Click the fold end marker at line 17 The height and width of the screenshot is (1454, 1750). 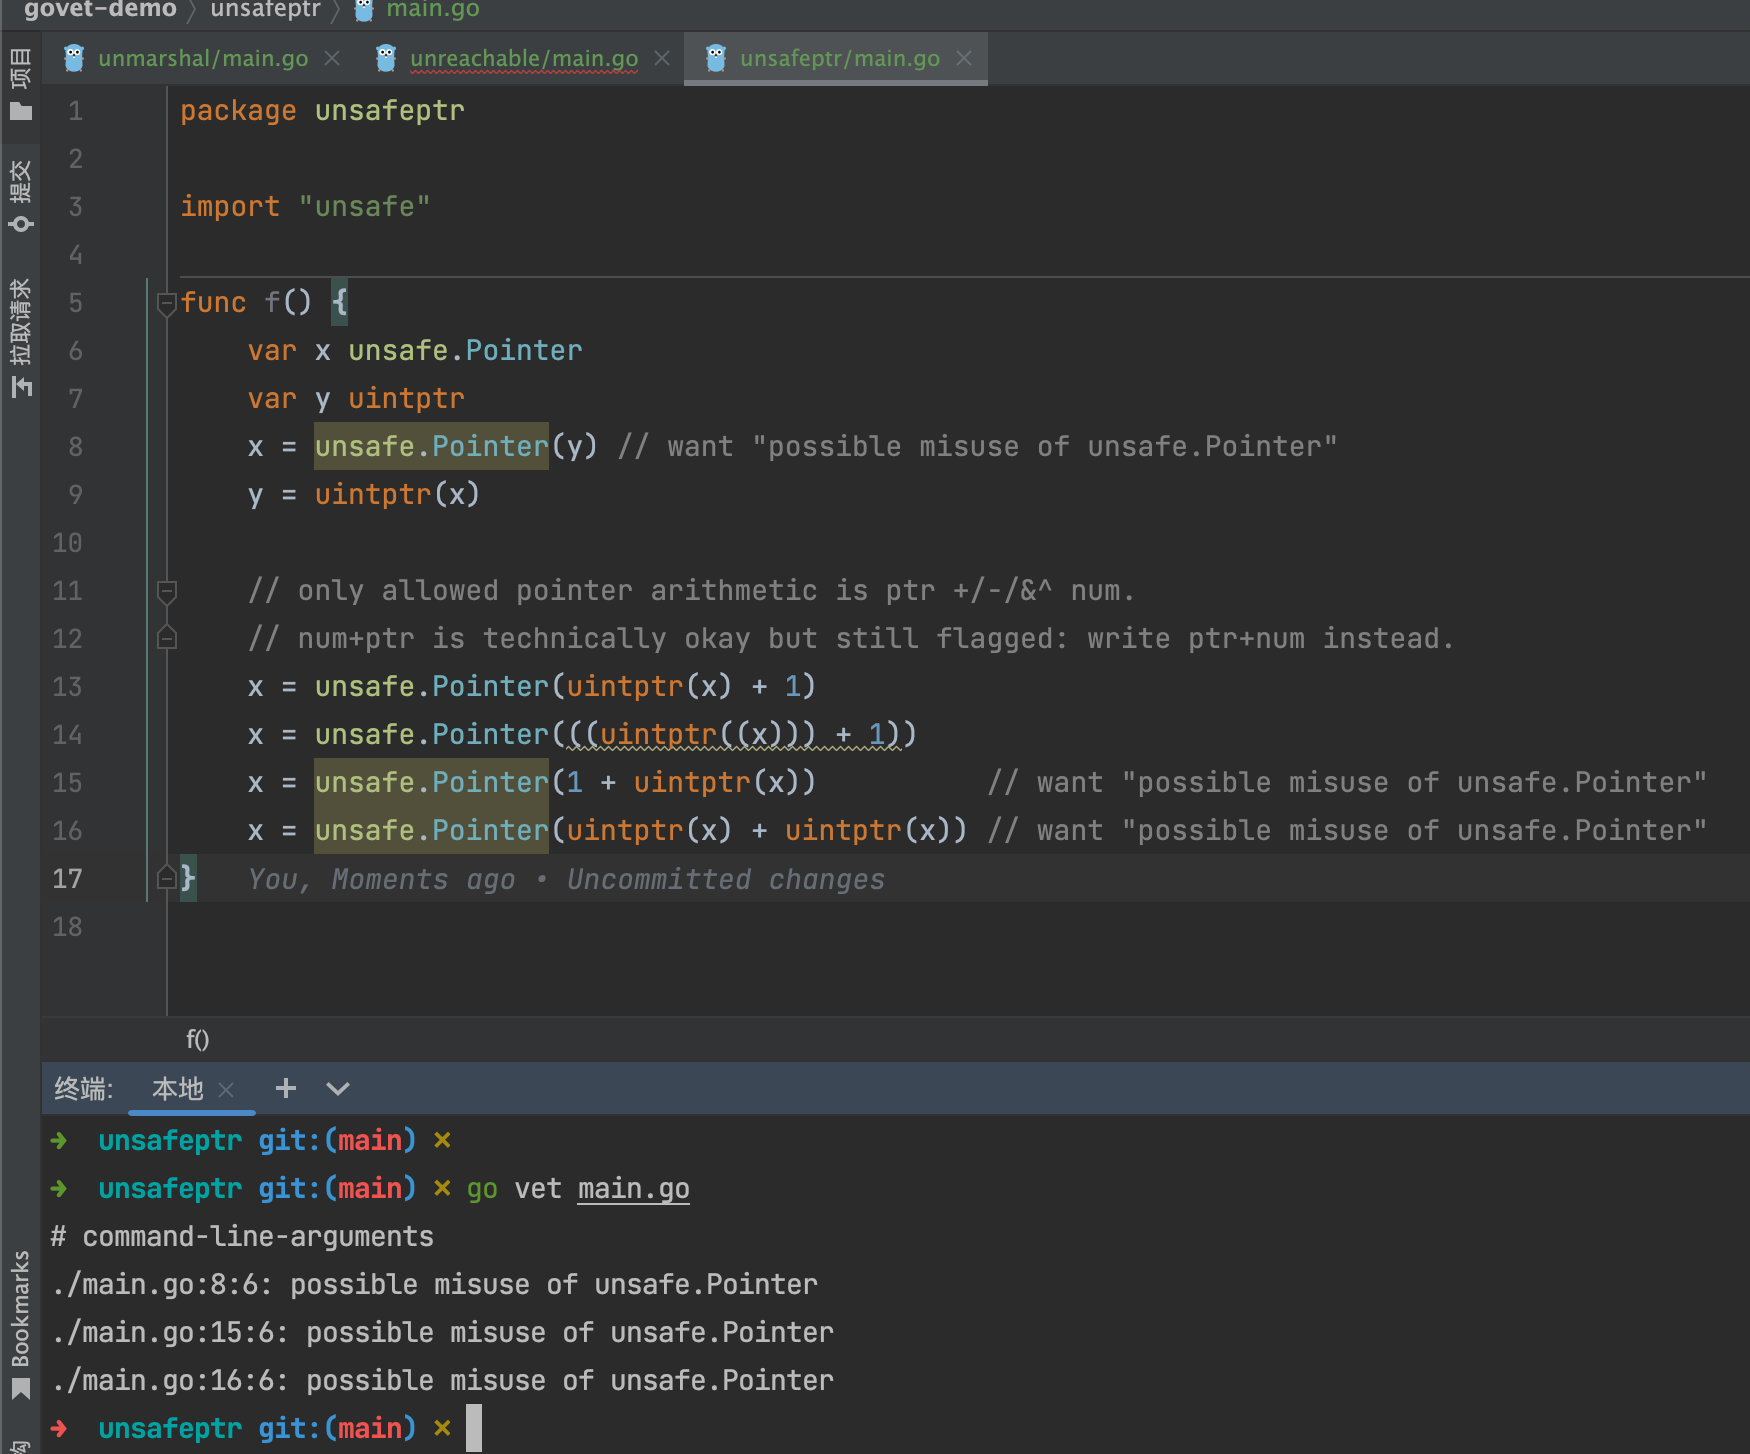(x=167, y=878)
